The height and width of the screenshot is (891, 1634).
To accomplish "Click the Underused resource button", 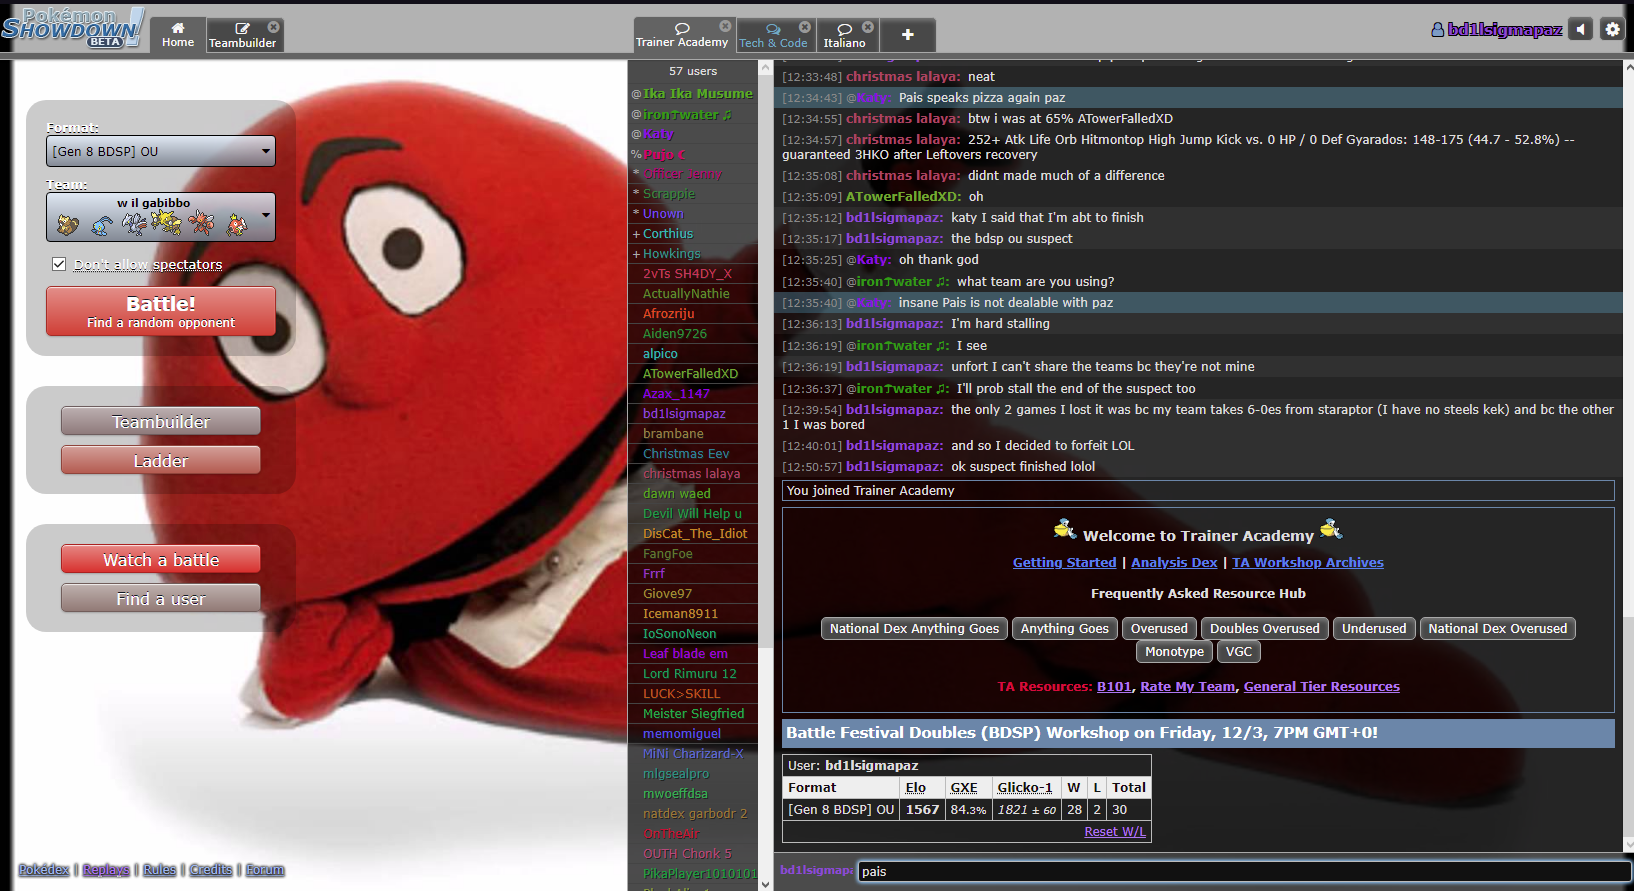I will coord(1374,629).
